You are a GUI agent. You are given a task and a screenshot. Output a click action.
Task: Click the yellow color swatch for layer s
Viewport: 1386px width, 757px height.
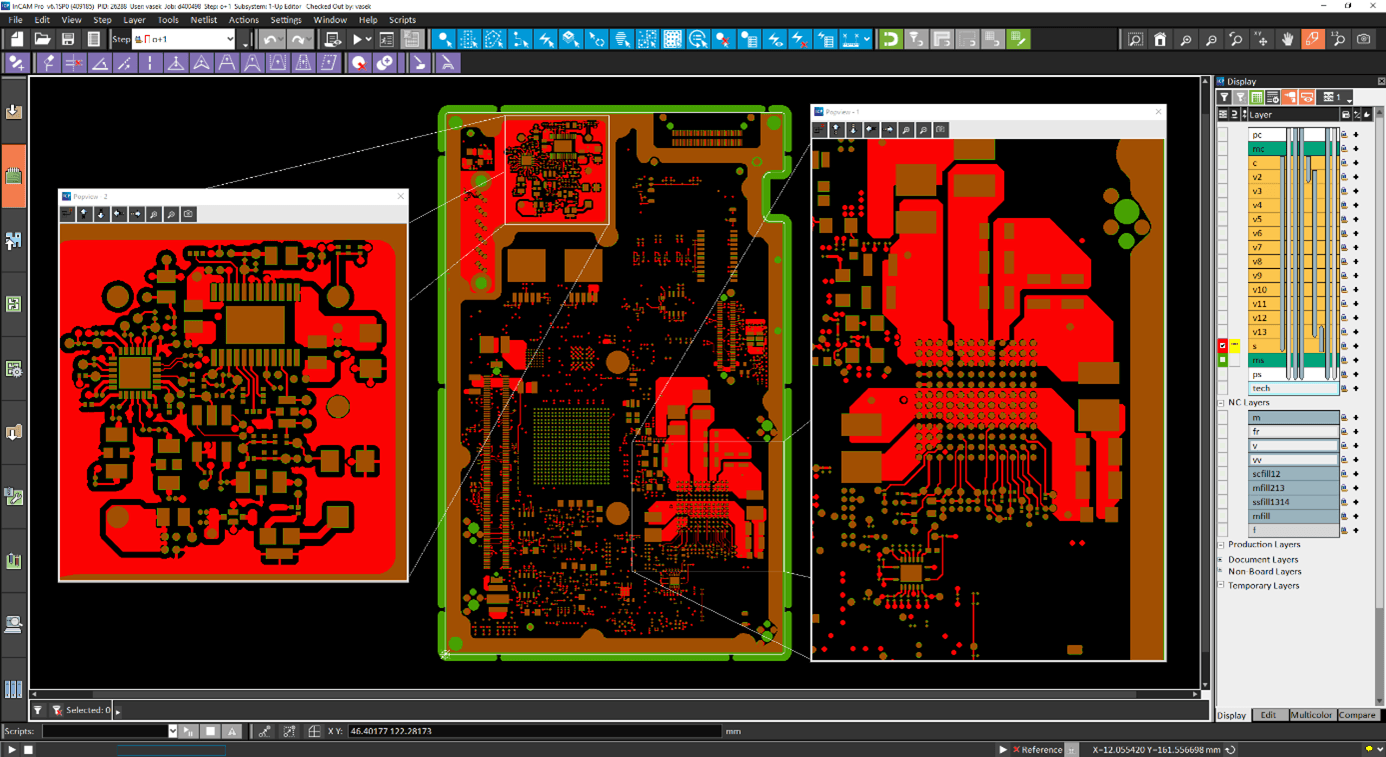tap(1235, 346)
